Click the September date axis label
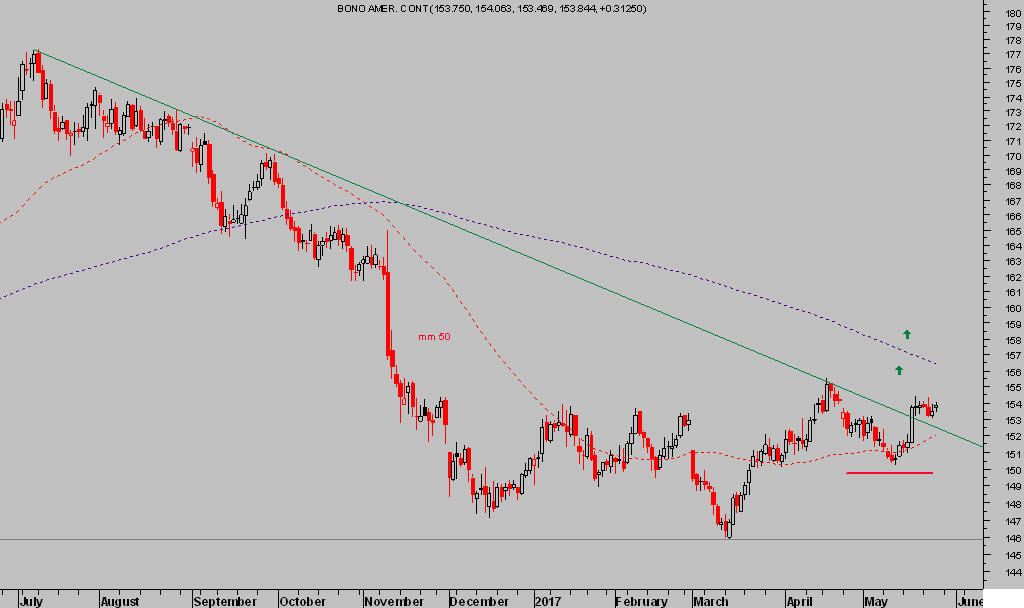The height and width of the screenshot is (608, 1024). point(224,602)
